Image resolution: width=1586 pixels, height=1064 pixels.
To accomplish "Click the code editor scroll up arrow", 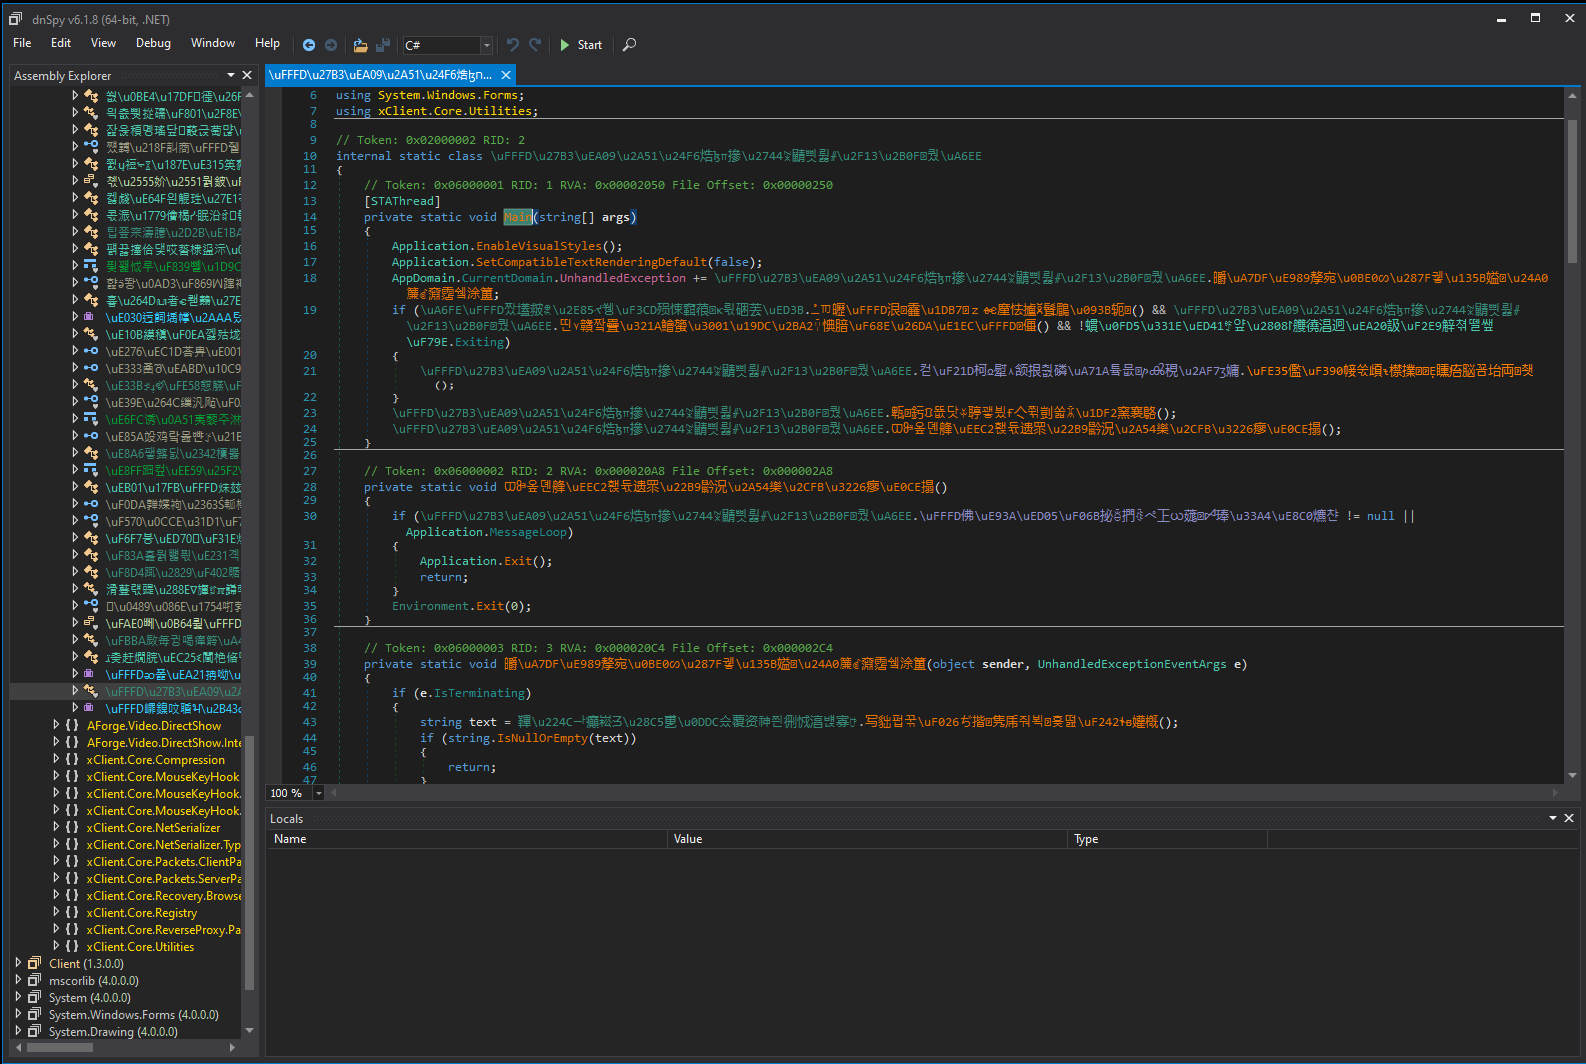I will pos(1572,96).
